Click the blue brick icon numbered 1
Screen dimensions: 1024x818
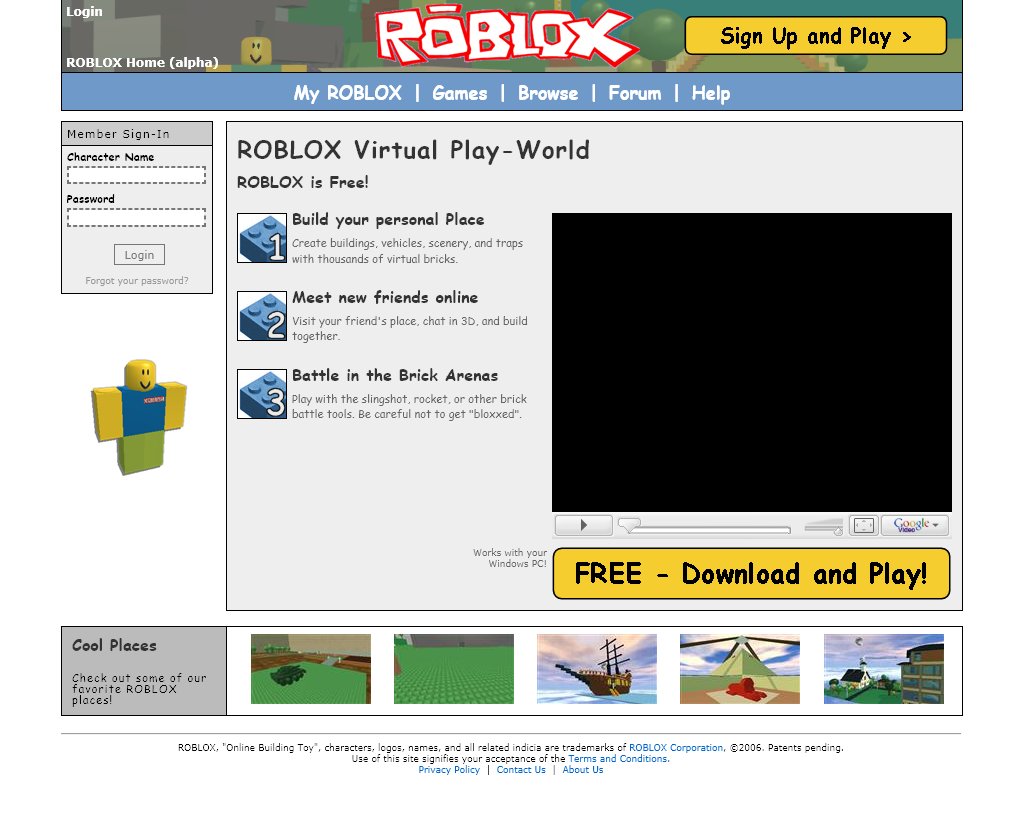(x=262, y=238)
